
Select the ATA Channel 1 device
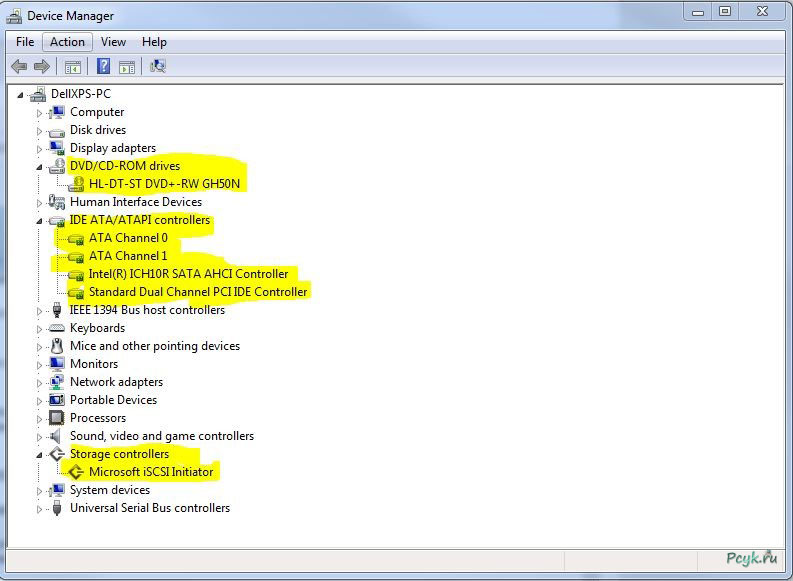(x=128, y=256)
